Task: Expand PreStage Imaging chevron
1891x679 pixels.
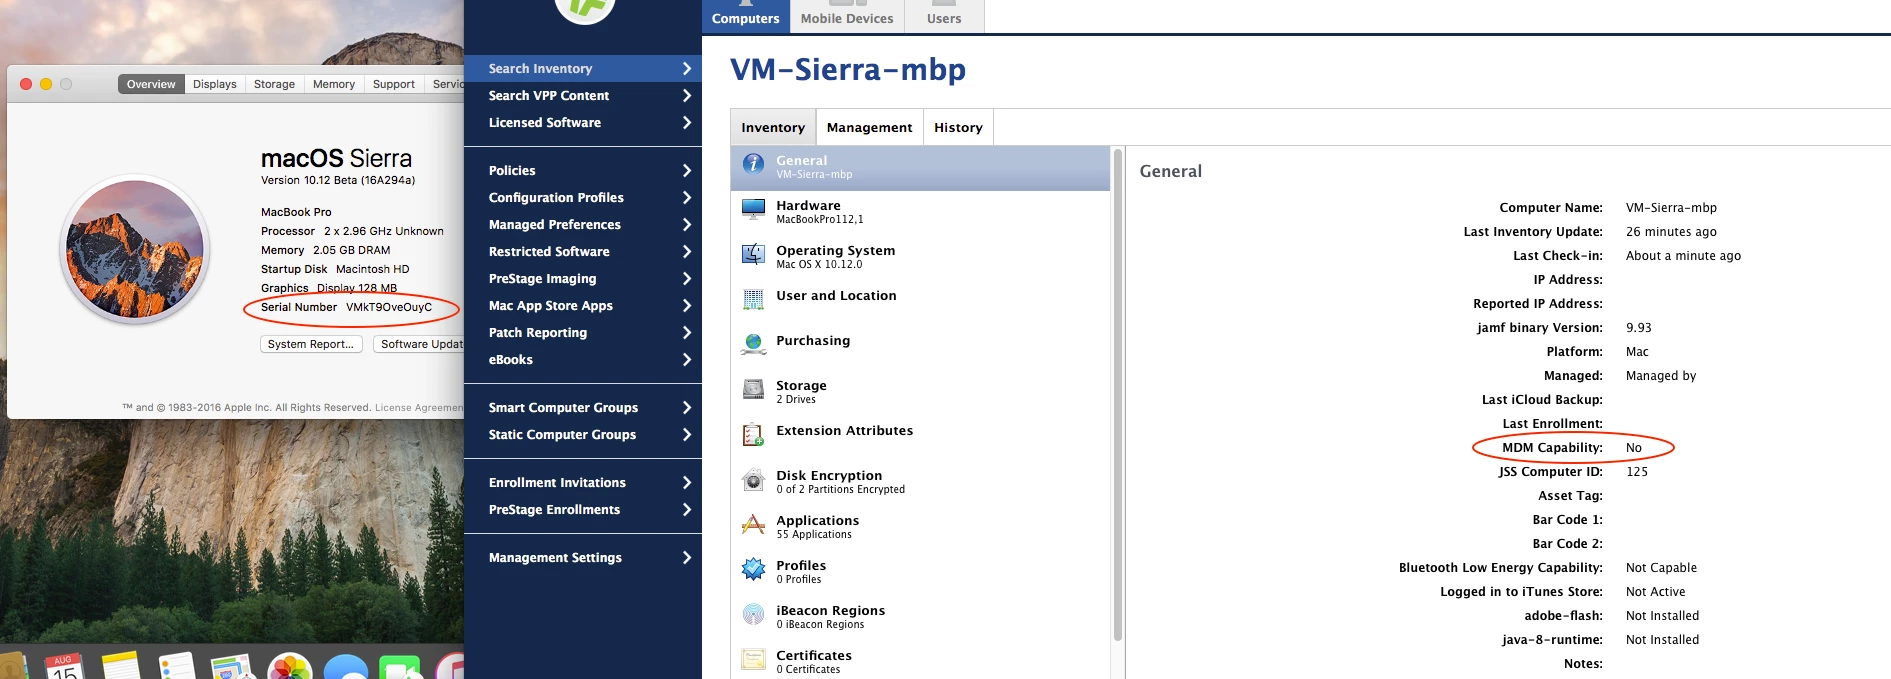Action: 686,278
